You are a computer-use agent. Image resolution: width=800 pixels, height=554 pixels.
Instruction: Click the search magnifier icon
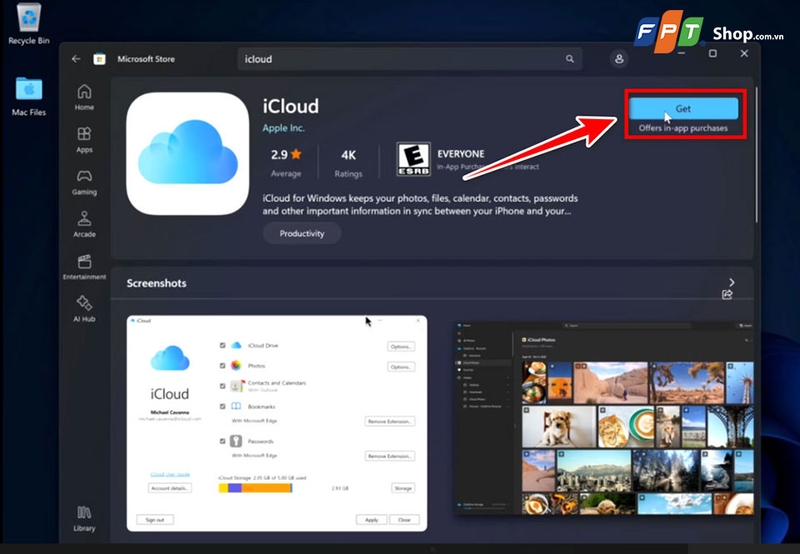569,59
